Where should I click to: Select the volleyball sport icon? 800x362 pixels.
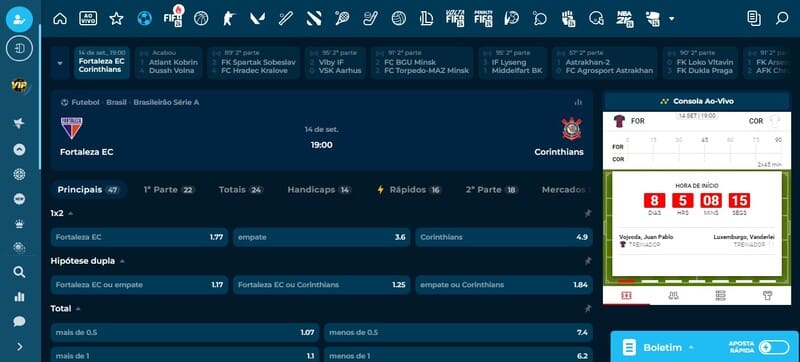tap(398, 19)
